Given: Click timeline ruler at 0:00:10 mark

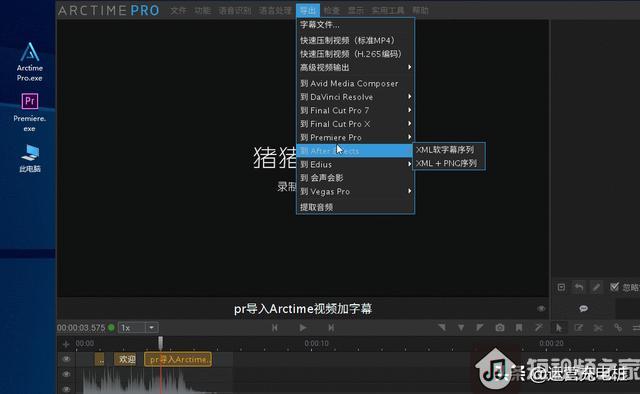Looking at the screenshot, I should [316, 343].
